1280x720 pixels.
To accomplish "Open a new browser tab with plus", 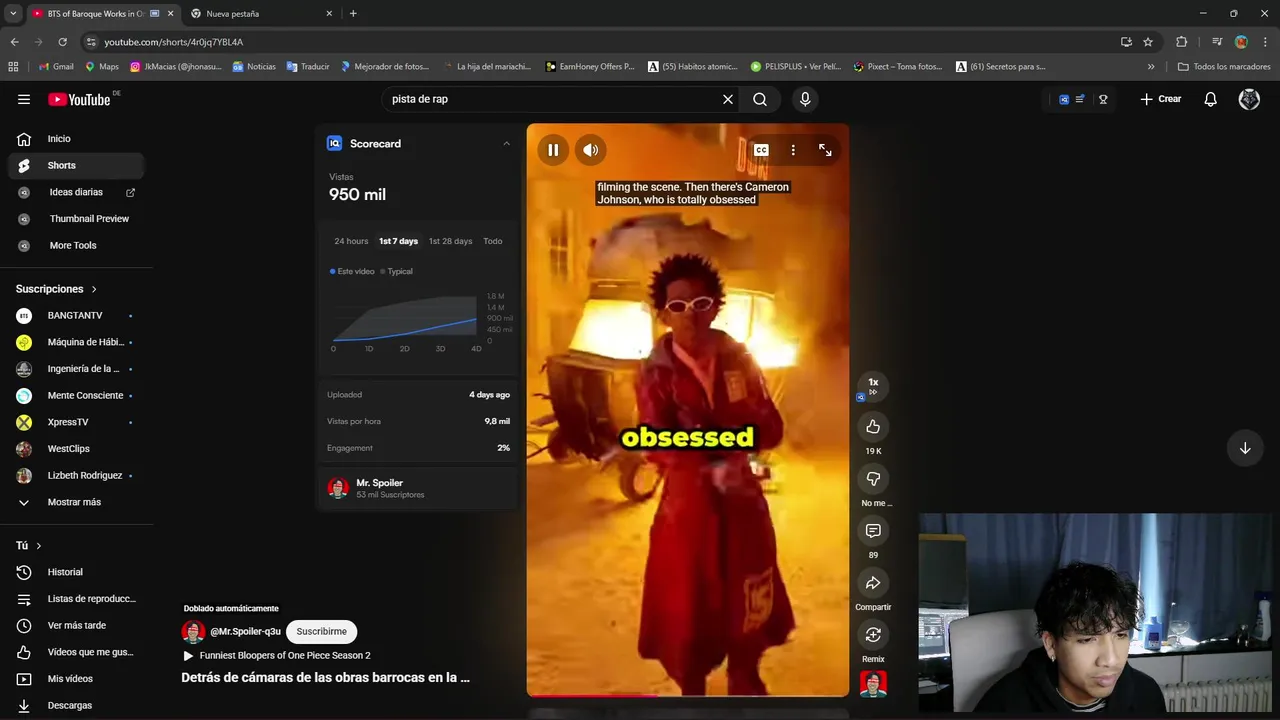I will click(x=353, y=14).
